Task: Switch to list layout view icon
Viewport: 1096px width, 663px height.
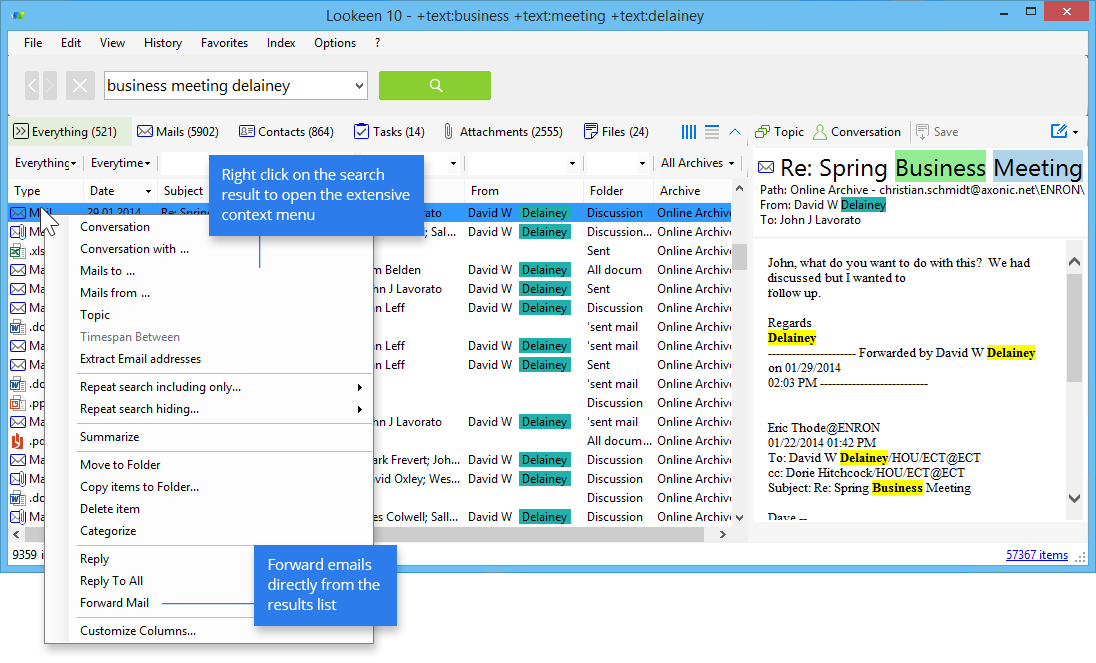Action: 712,132
